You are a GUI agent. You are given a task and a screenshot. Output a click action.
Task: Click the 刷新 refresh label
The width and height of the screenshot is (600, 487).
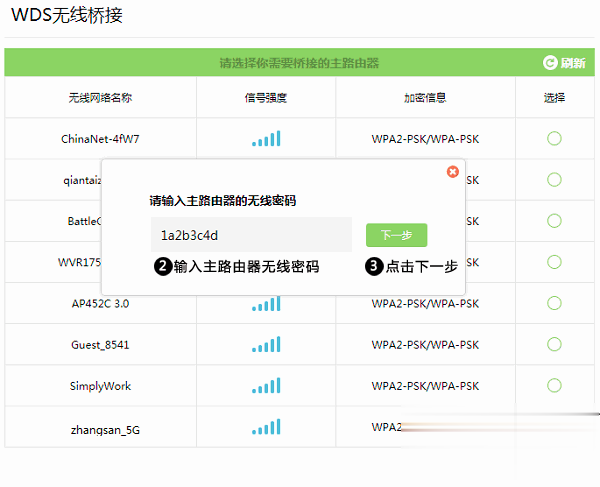(x=573, y=63)
